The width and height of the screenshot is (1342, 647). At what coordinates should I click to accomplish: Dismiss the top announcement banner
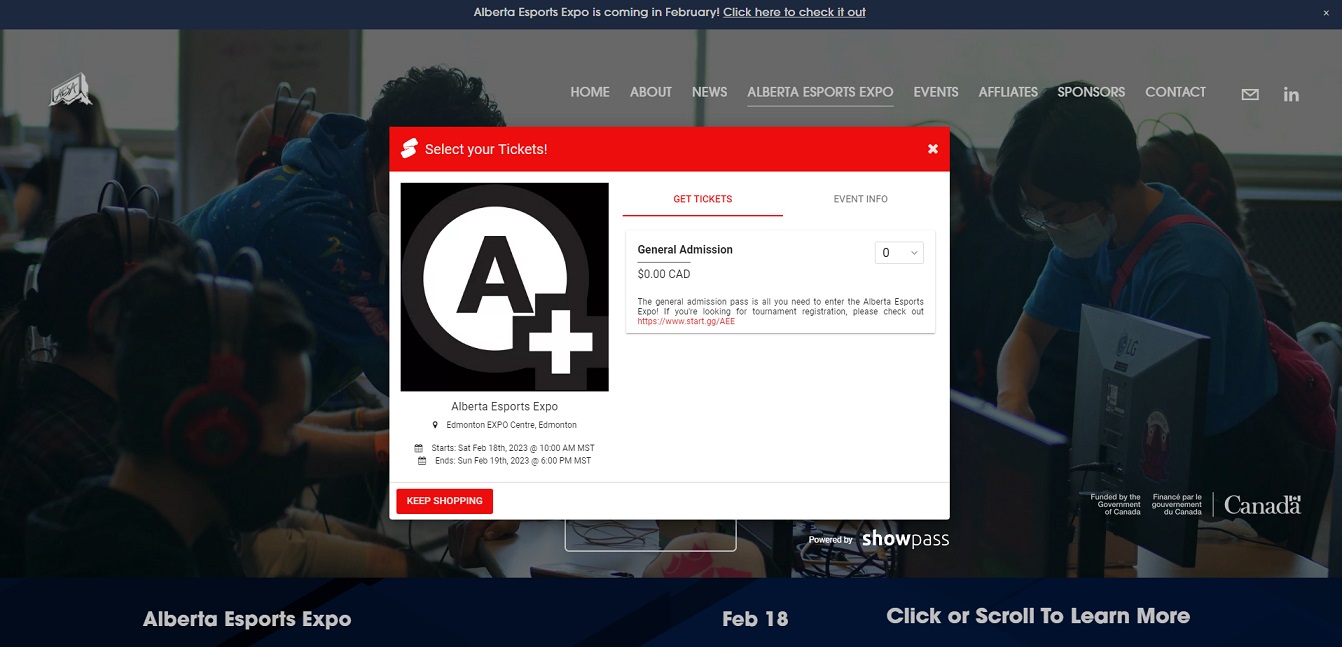[x=1326, y=13]
